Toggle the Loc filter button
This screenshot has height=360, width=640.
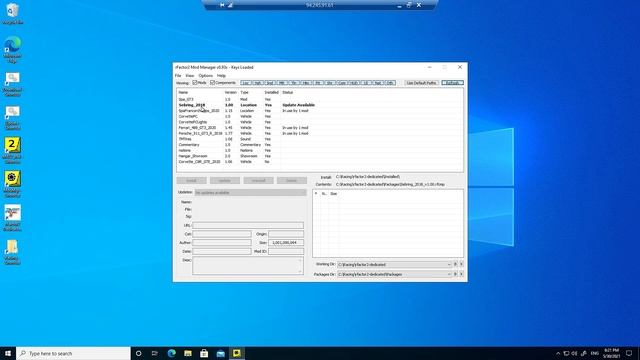tap(245, 83)
